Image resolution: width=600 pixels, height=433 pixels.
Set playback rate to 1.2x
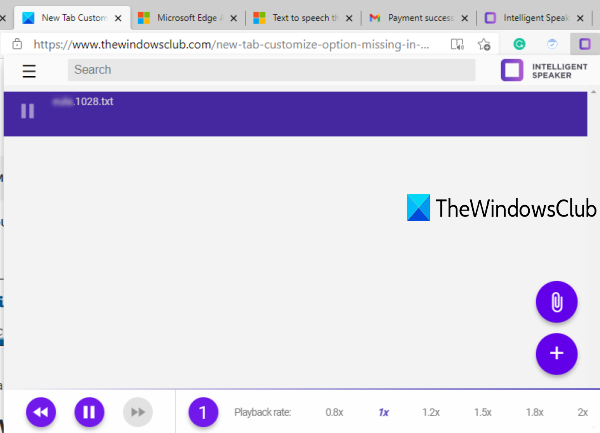coord(431,412)
